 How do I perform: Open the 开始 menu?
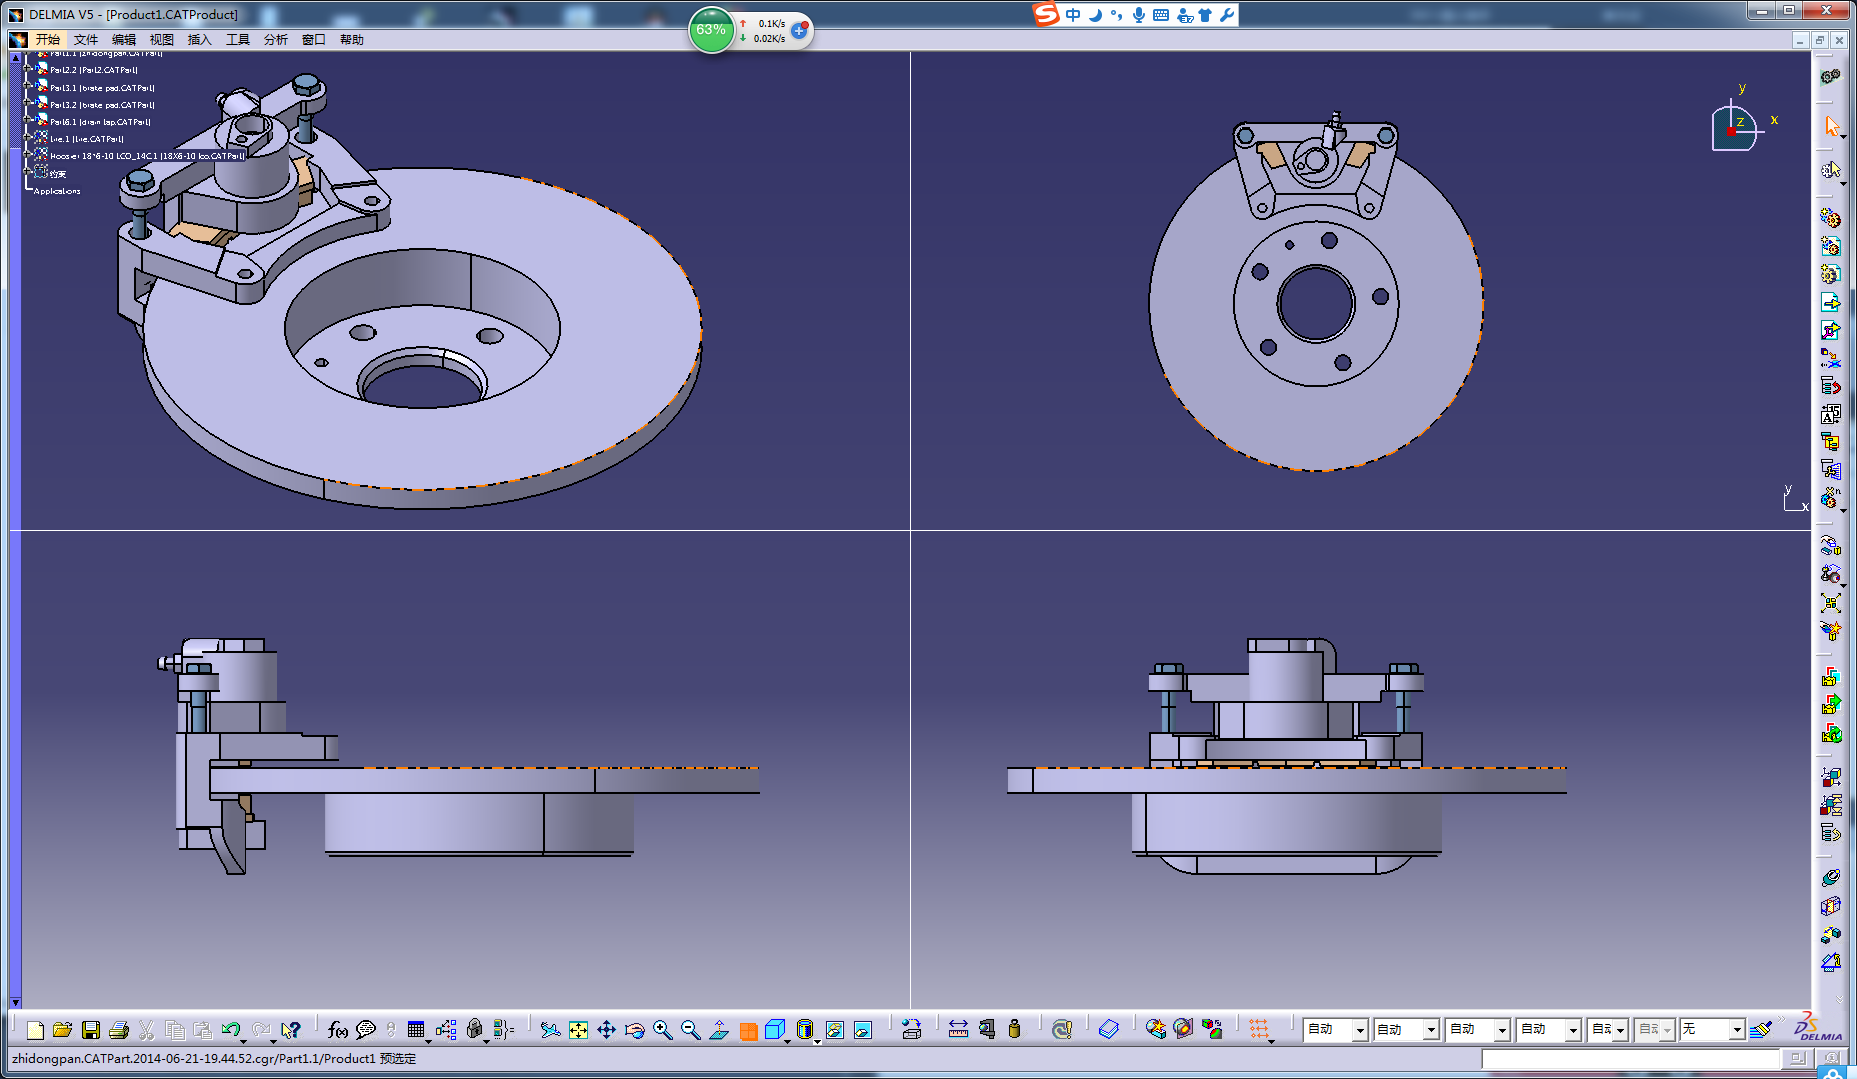pos(48,40)
